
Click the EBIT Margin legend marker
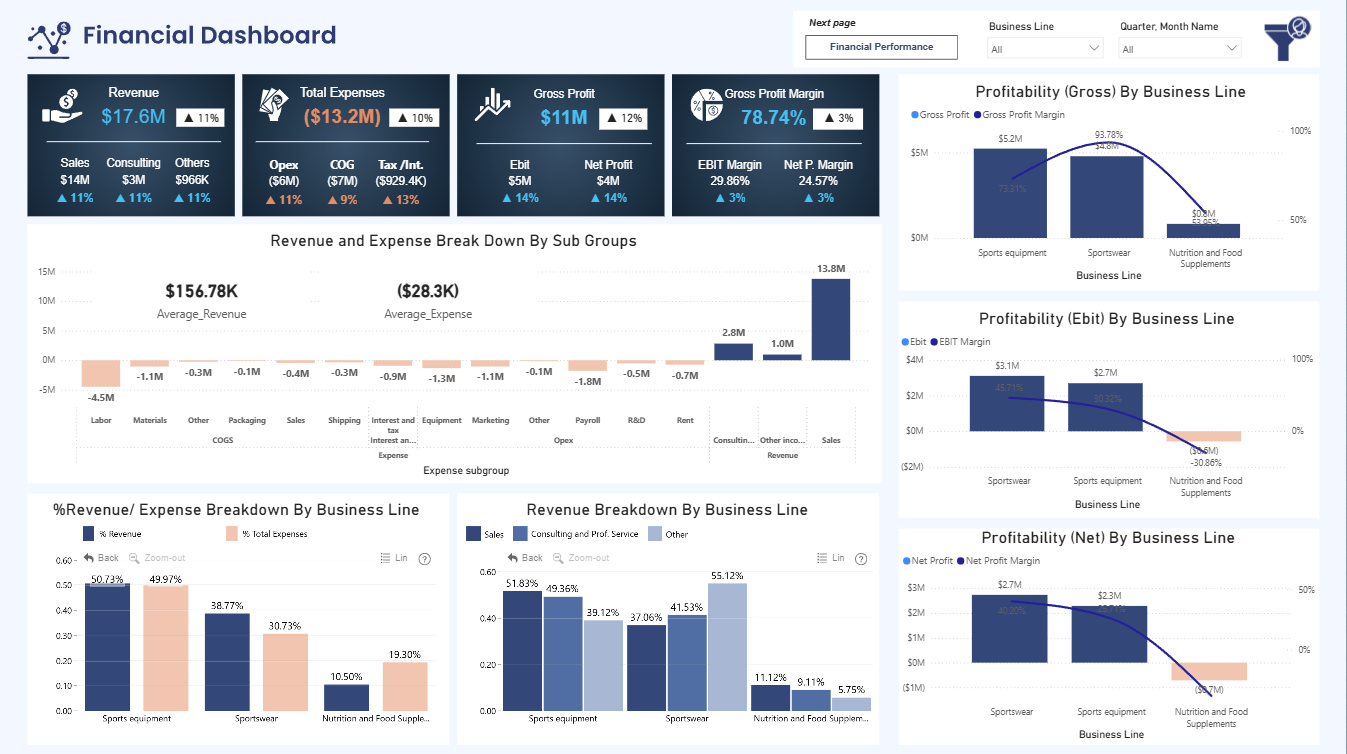[936, 342]
